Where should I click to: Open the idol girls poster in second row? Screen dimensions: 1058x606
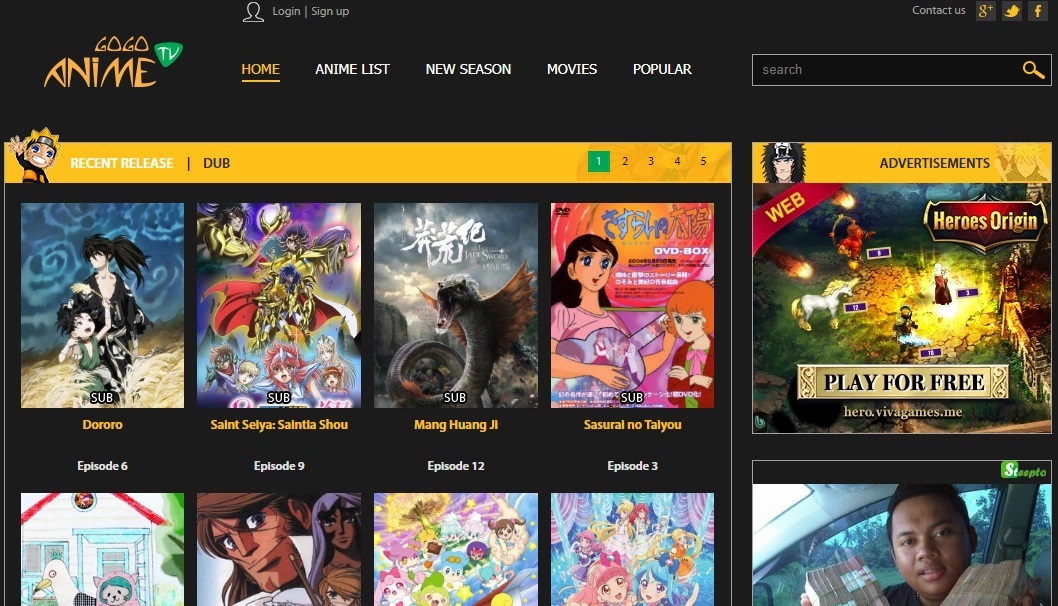coord(632,549)
